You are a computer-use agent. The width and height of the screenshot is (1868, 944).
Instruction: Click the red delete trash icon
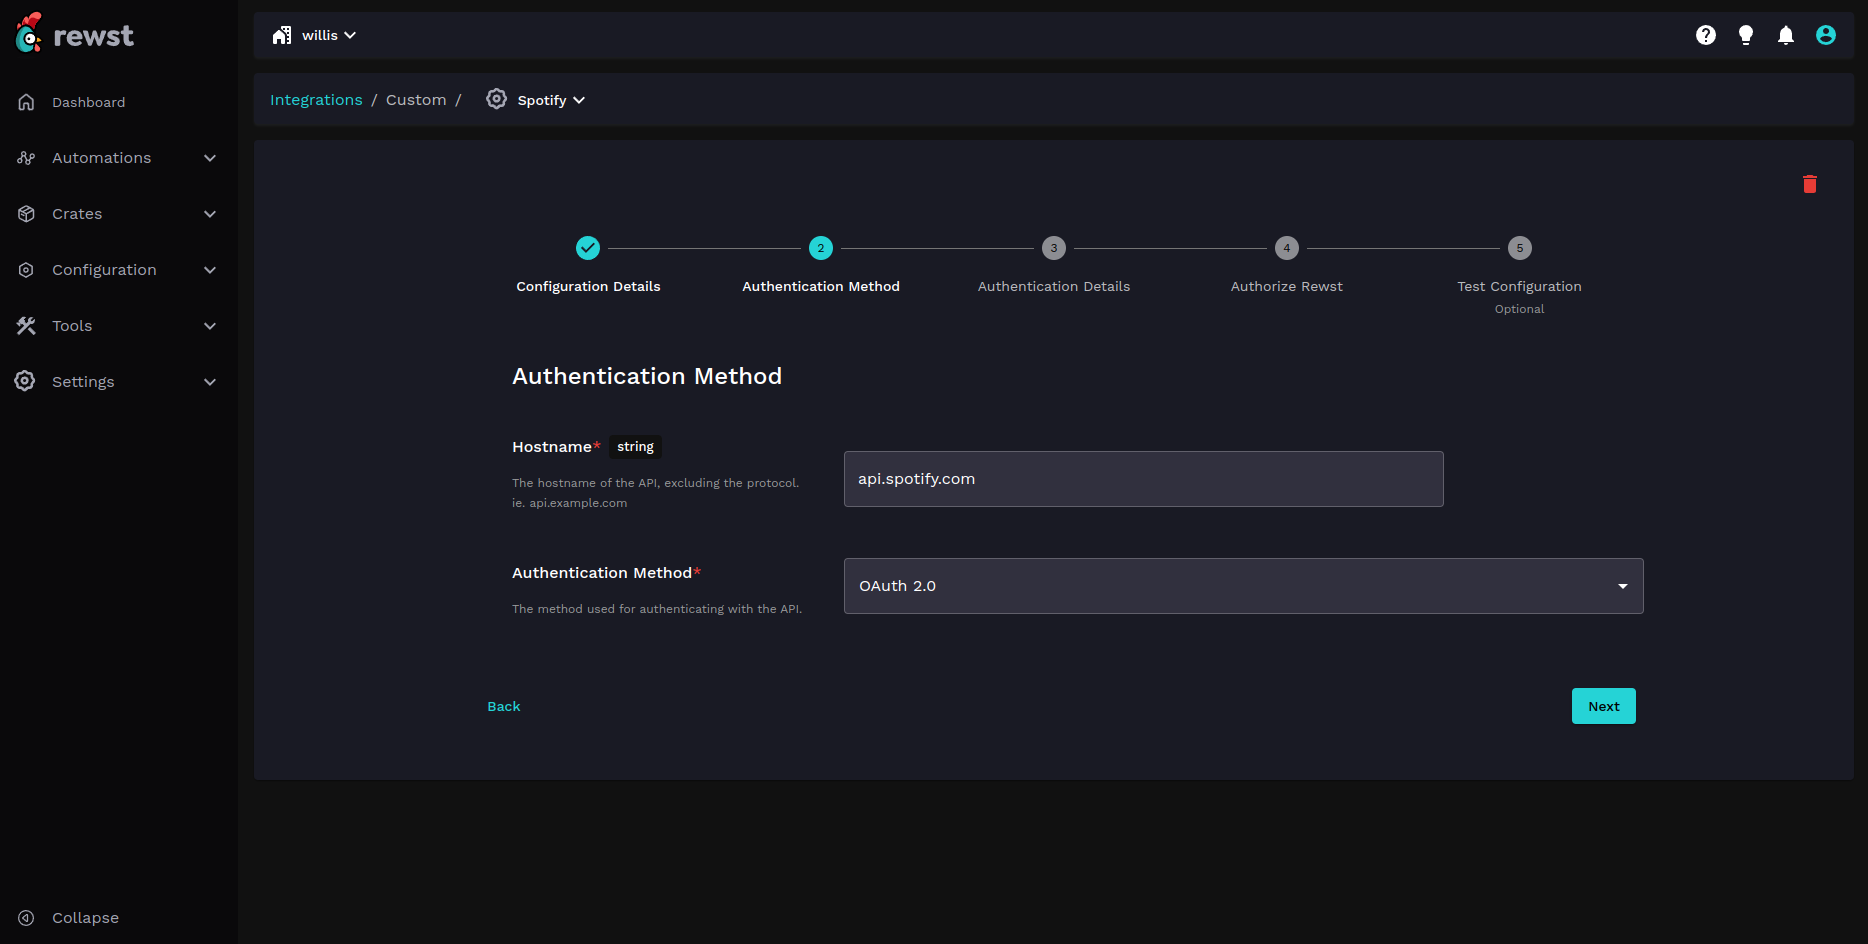[1809, 184]
